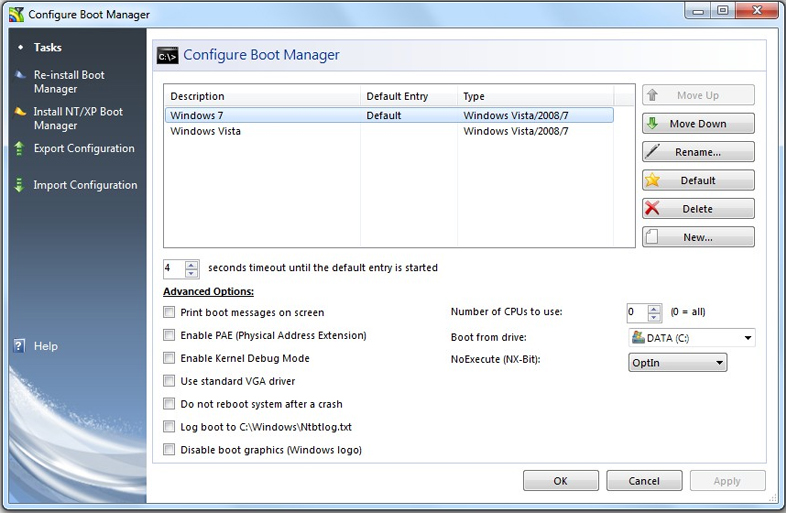Viewport: 786px width, 513px height.
Task: Click the Delete red X icon
Action: (x=652, y=209)
